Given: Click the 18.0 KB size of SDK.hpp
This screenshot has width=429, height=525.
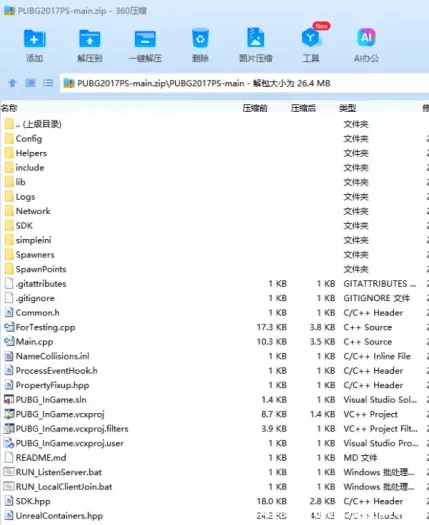Looking at the screenshot, I should coord(272,501).
